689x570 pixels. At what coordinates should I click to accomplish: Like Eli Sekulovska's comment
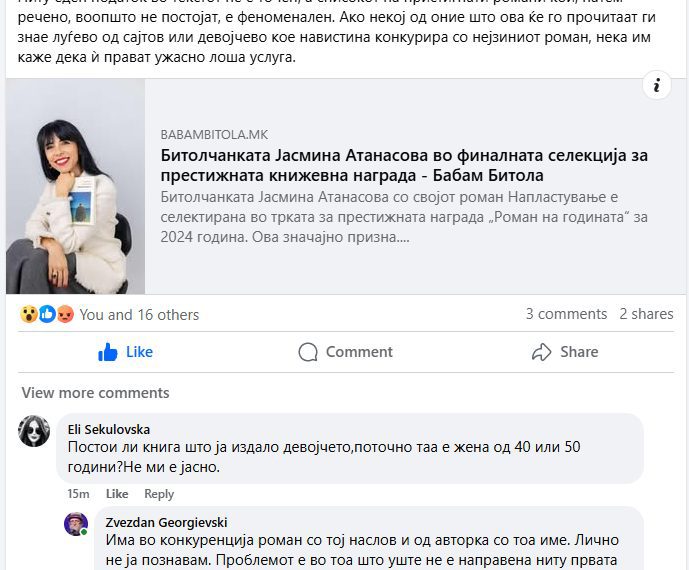tap(117, 494)
